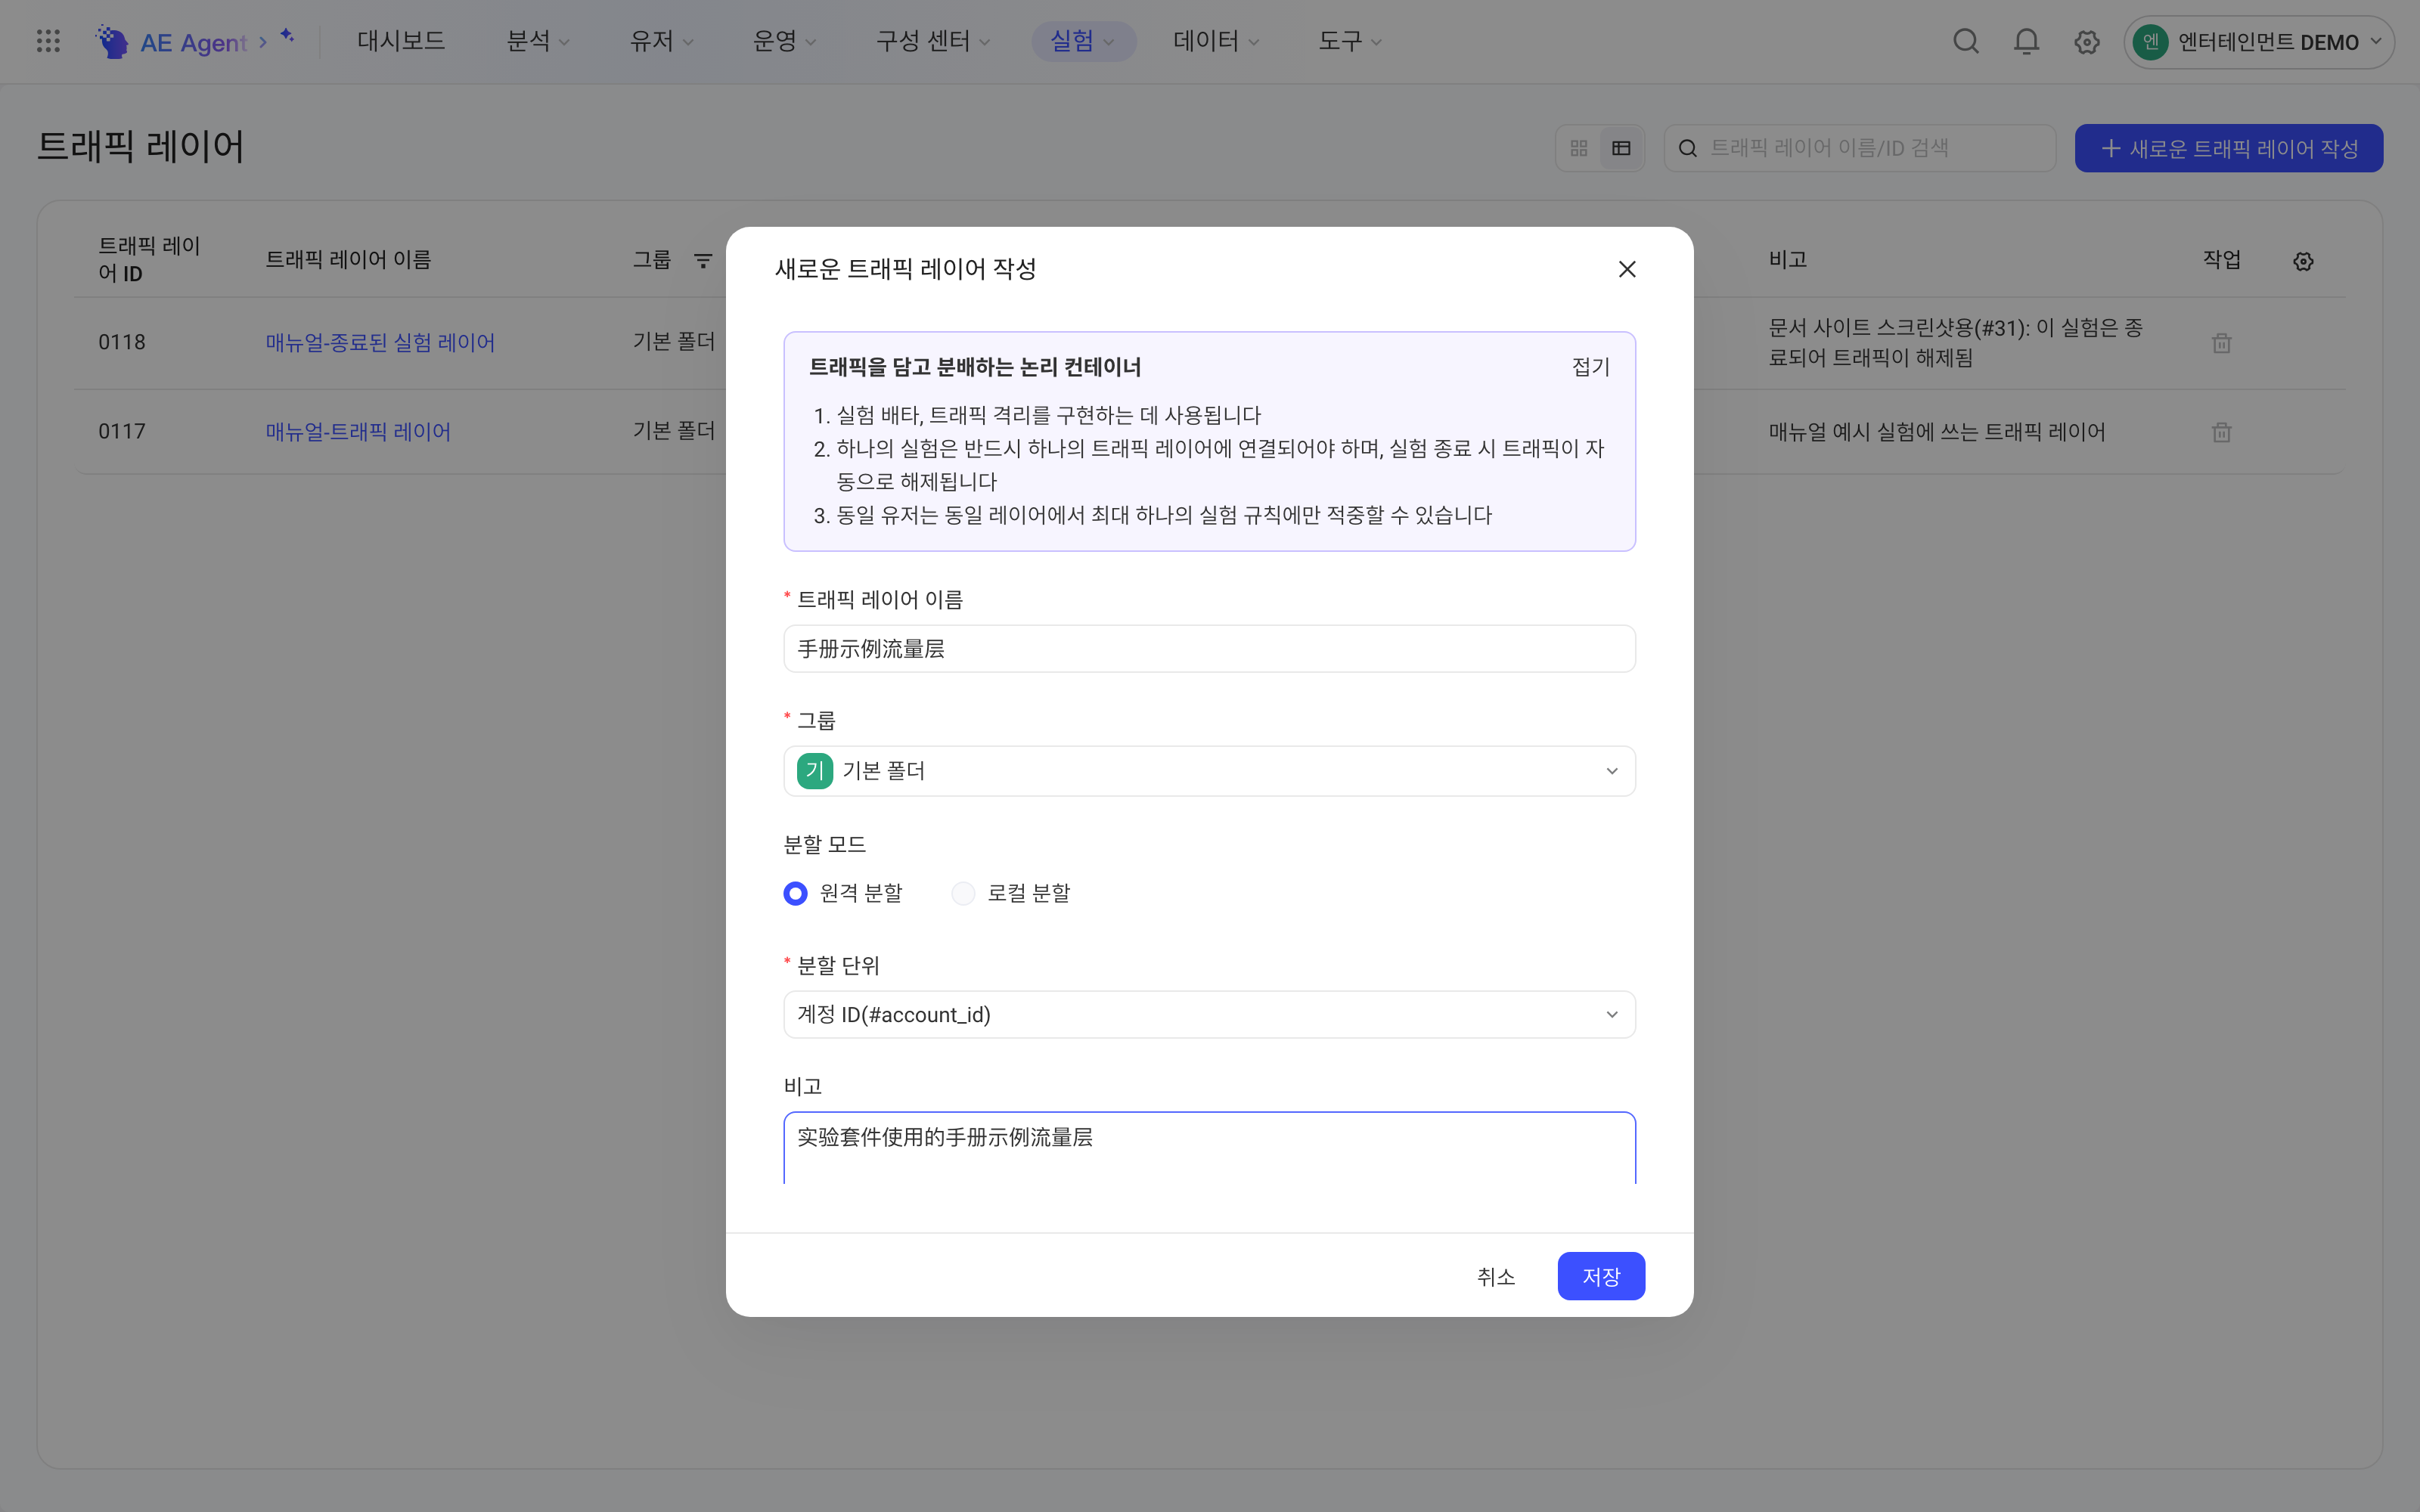Viewport: 2420px width, 1512px height.
Task: Delete traffic layer 0117 trash icon
Action: pos(2221,432)
